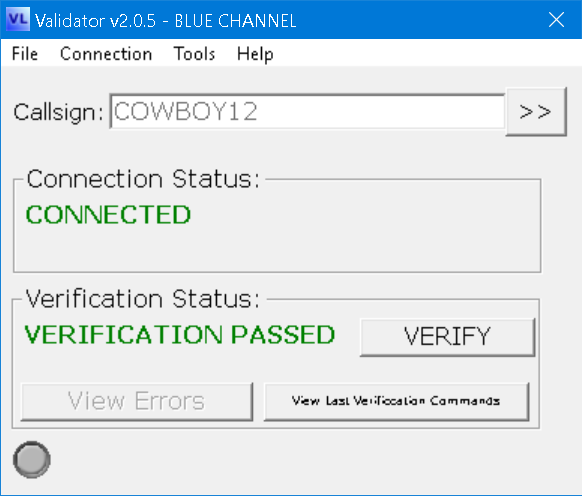Image resolution: width=582 pixels, height=496 pixels.
Task: Click the green CONNECTED status text
Action: (108, 215)
